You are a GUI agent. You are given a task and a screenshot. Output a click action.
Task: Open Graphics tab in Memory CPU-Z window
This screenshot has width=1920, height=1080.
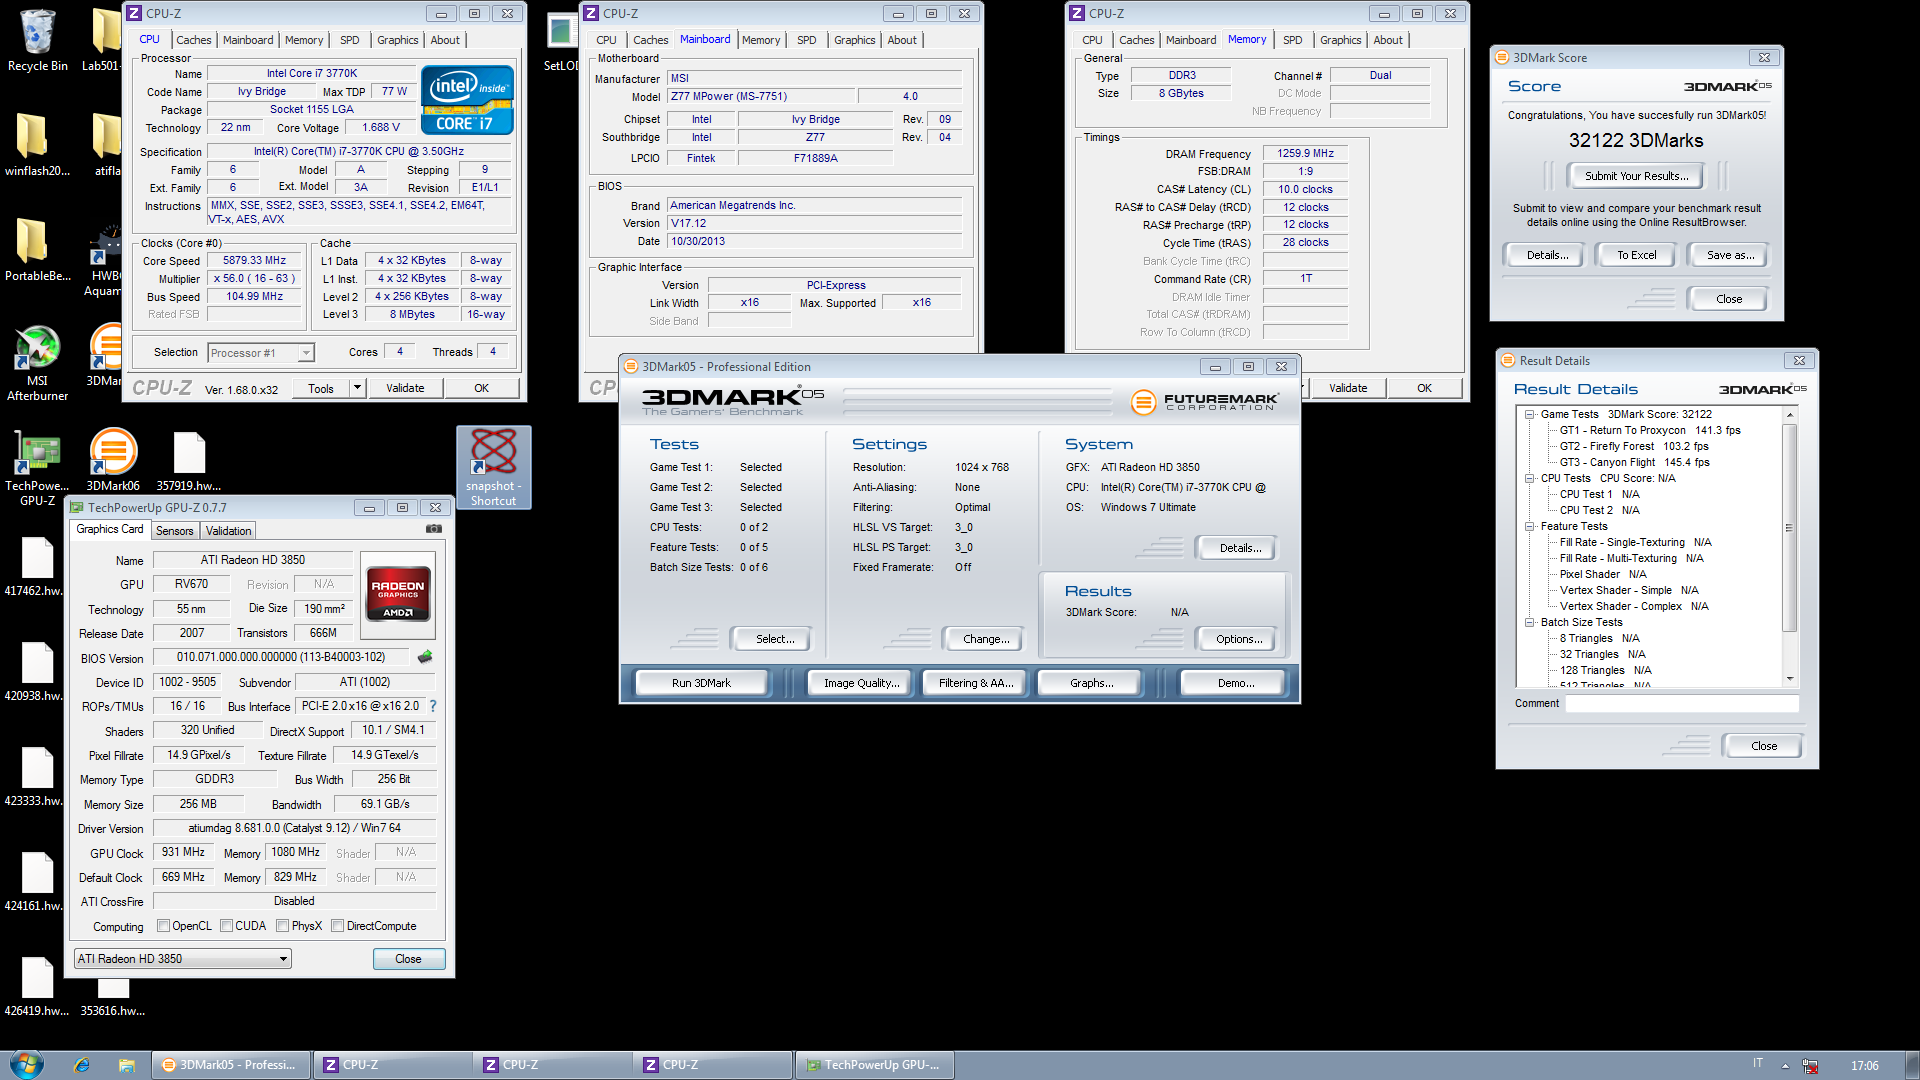click(x=1340, y=40)
